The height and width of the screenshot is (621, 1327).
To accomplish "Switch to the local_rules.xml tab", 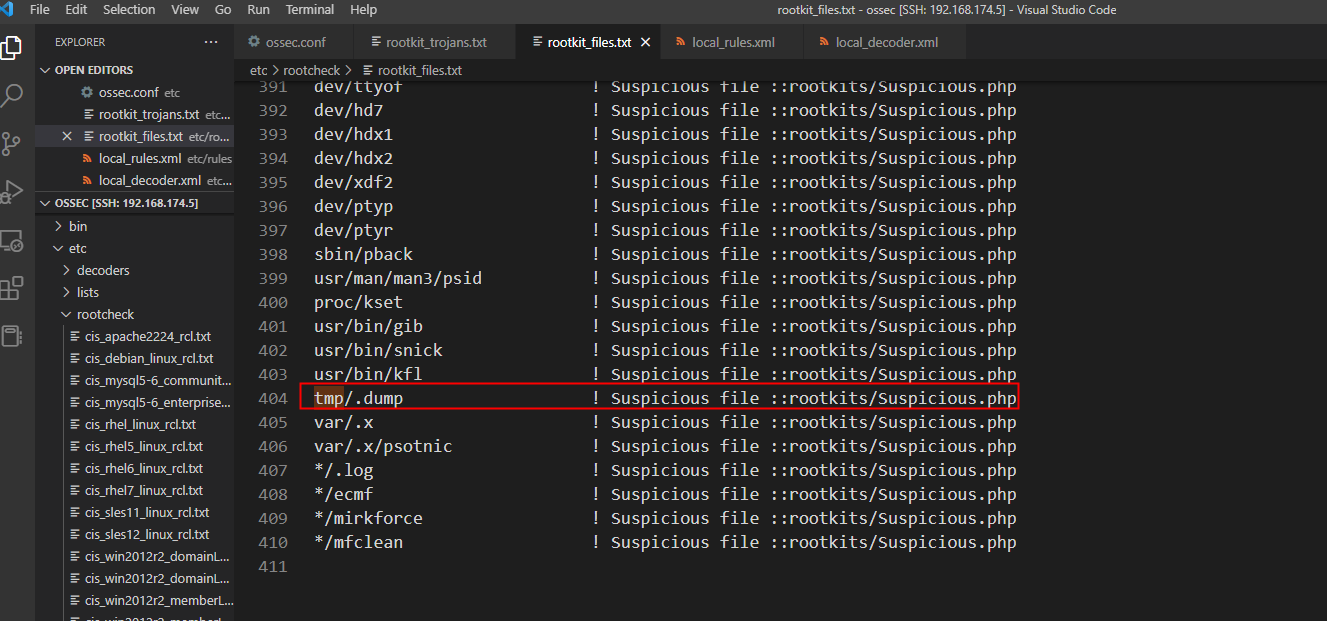I will [x=732, y=42].
